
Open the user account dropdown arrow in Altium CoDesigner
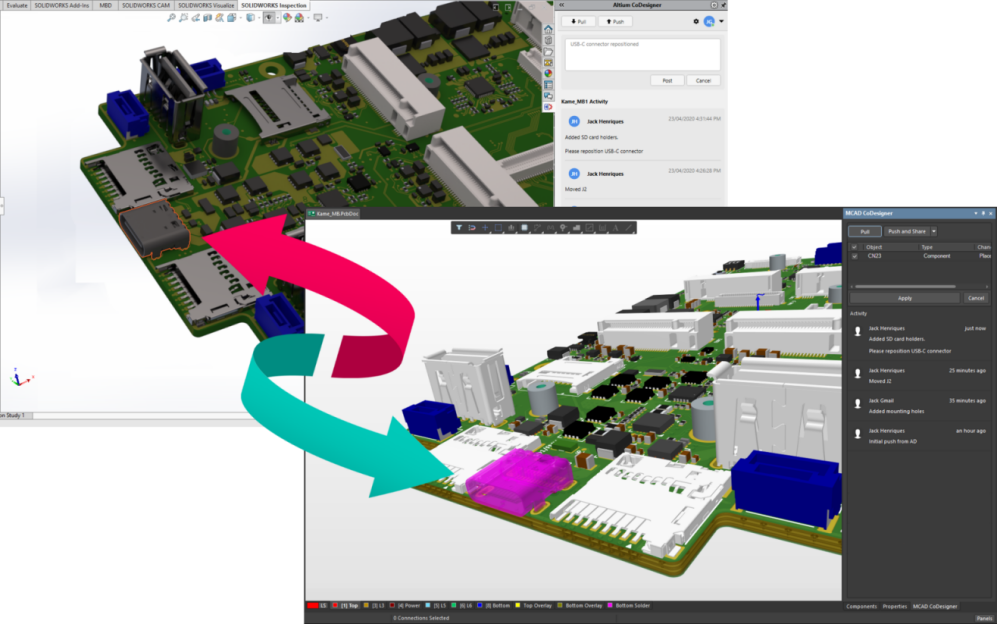(721, 22)
